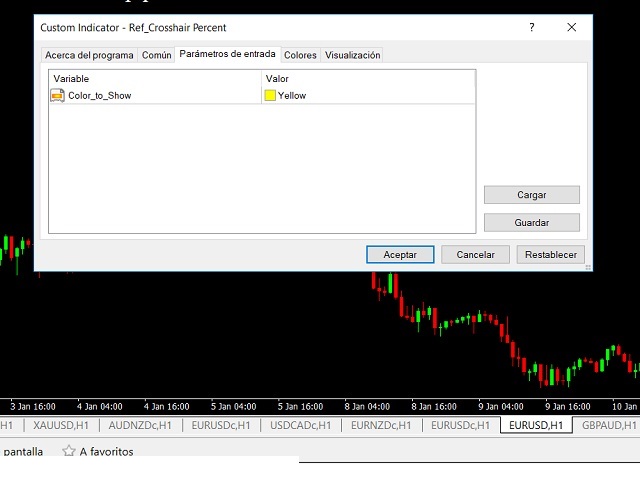The height and width of the screenshot is (480, 640).
Task: Click the Cancelar button
Action: 475,255
